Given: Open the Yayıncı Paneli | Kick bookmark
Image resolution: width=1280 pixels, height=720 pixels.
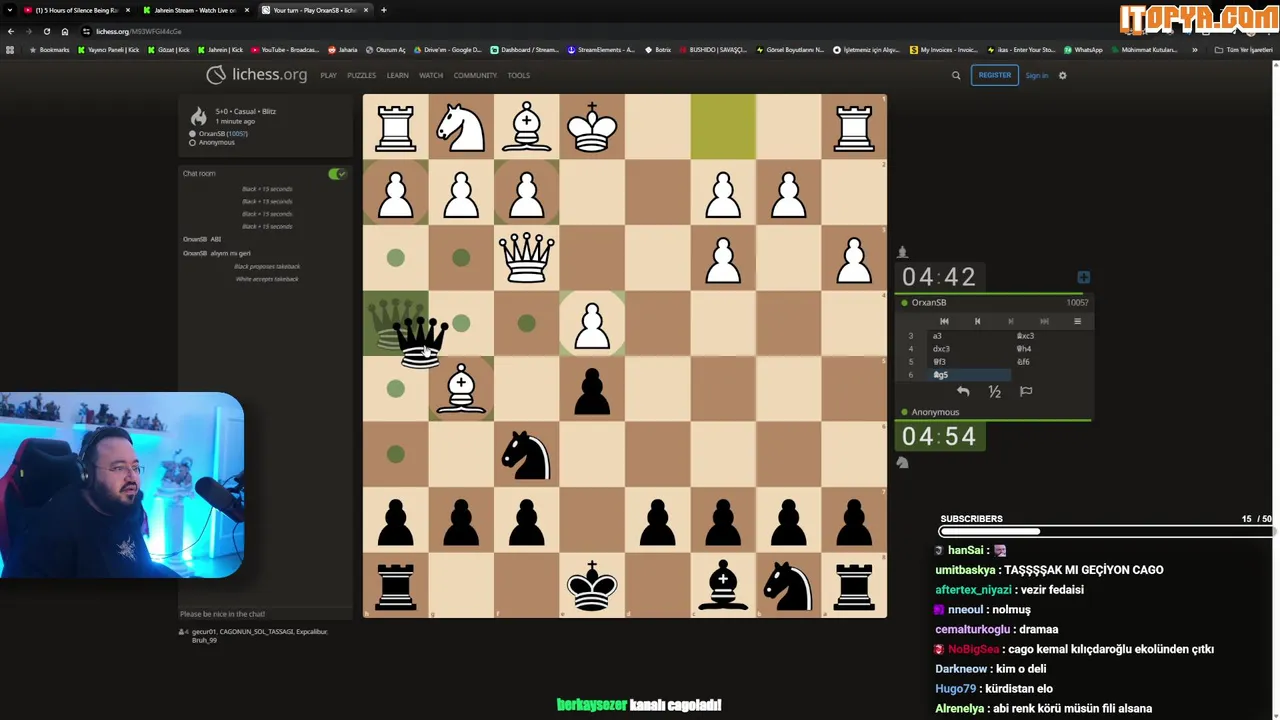Looking at the screenshot, I should (x=109, y=49).
